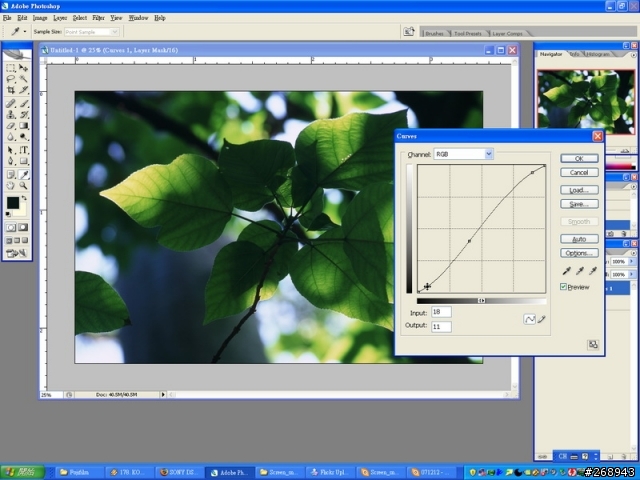This screenshot has height=480, width=640.
Task: Select the Slice tool
Action: pos(23,90)
